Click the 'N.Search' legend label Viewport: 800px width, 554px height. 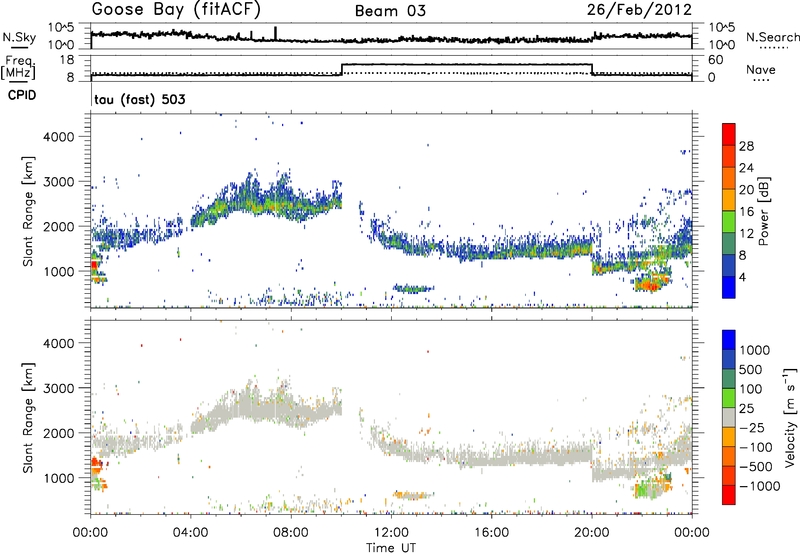(772, 37)
